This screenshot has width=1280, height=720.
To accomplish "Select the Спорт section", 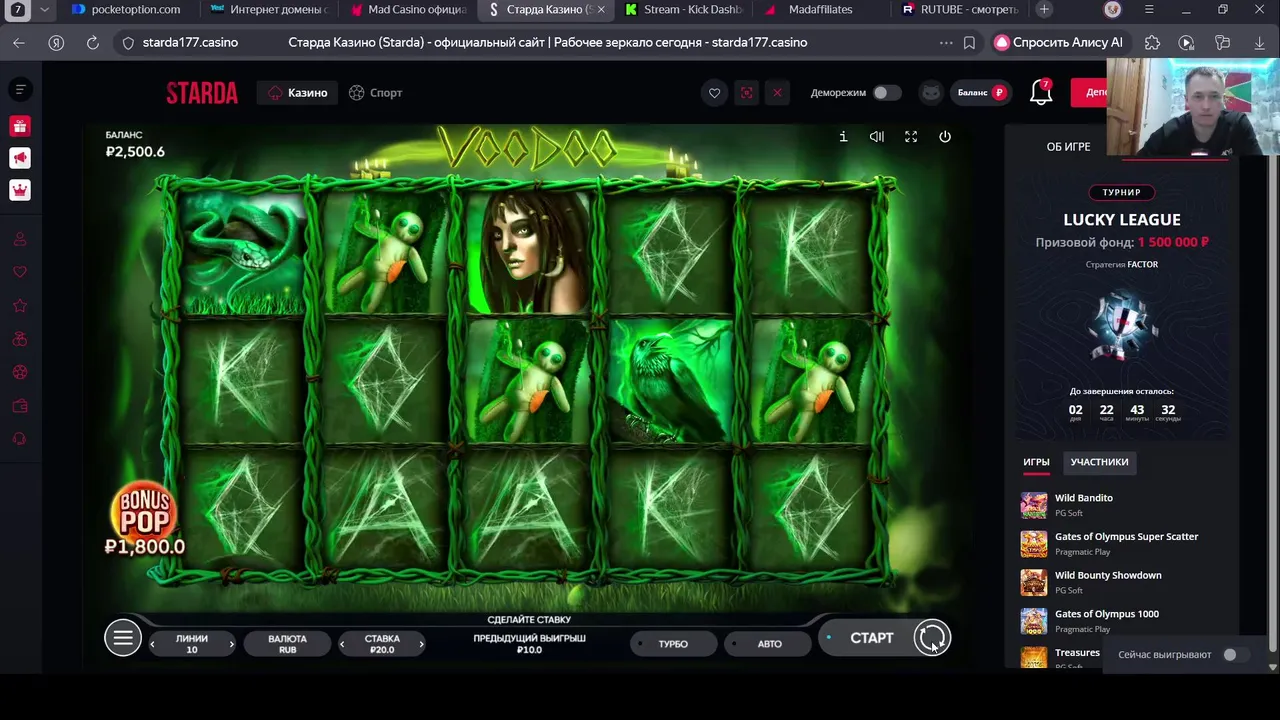I will (x=375, y=93).
